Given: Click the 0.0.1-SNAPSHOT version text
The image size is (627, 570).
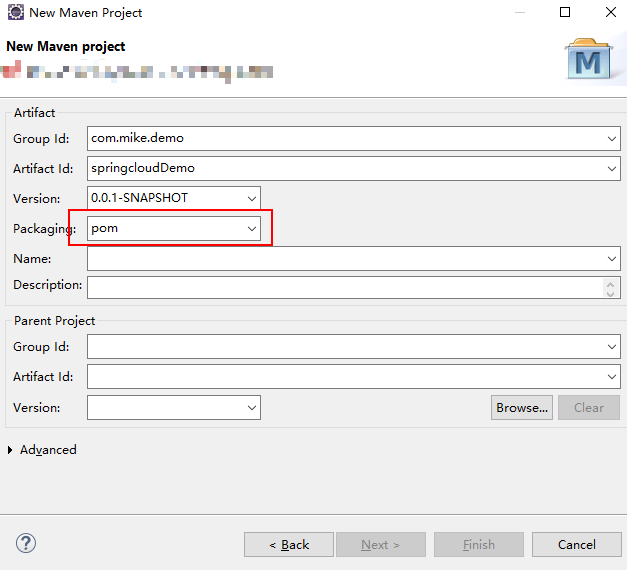Looking at the screenshot, I should pyautogui.click(x=139, y=198).
